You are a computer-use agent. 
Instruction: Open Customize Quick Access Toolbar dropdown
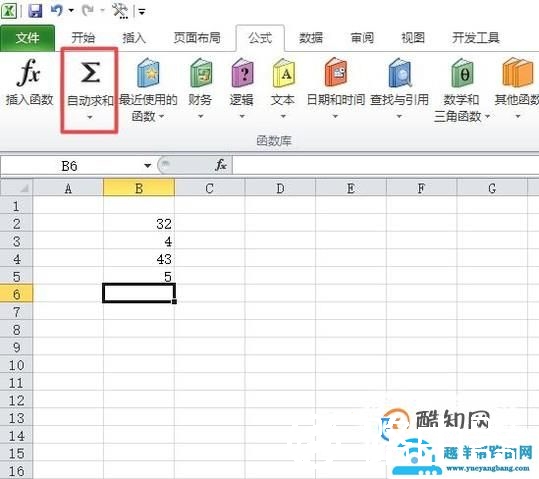pyautogui.click(x=142, y=12)
